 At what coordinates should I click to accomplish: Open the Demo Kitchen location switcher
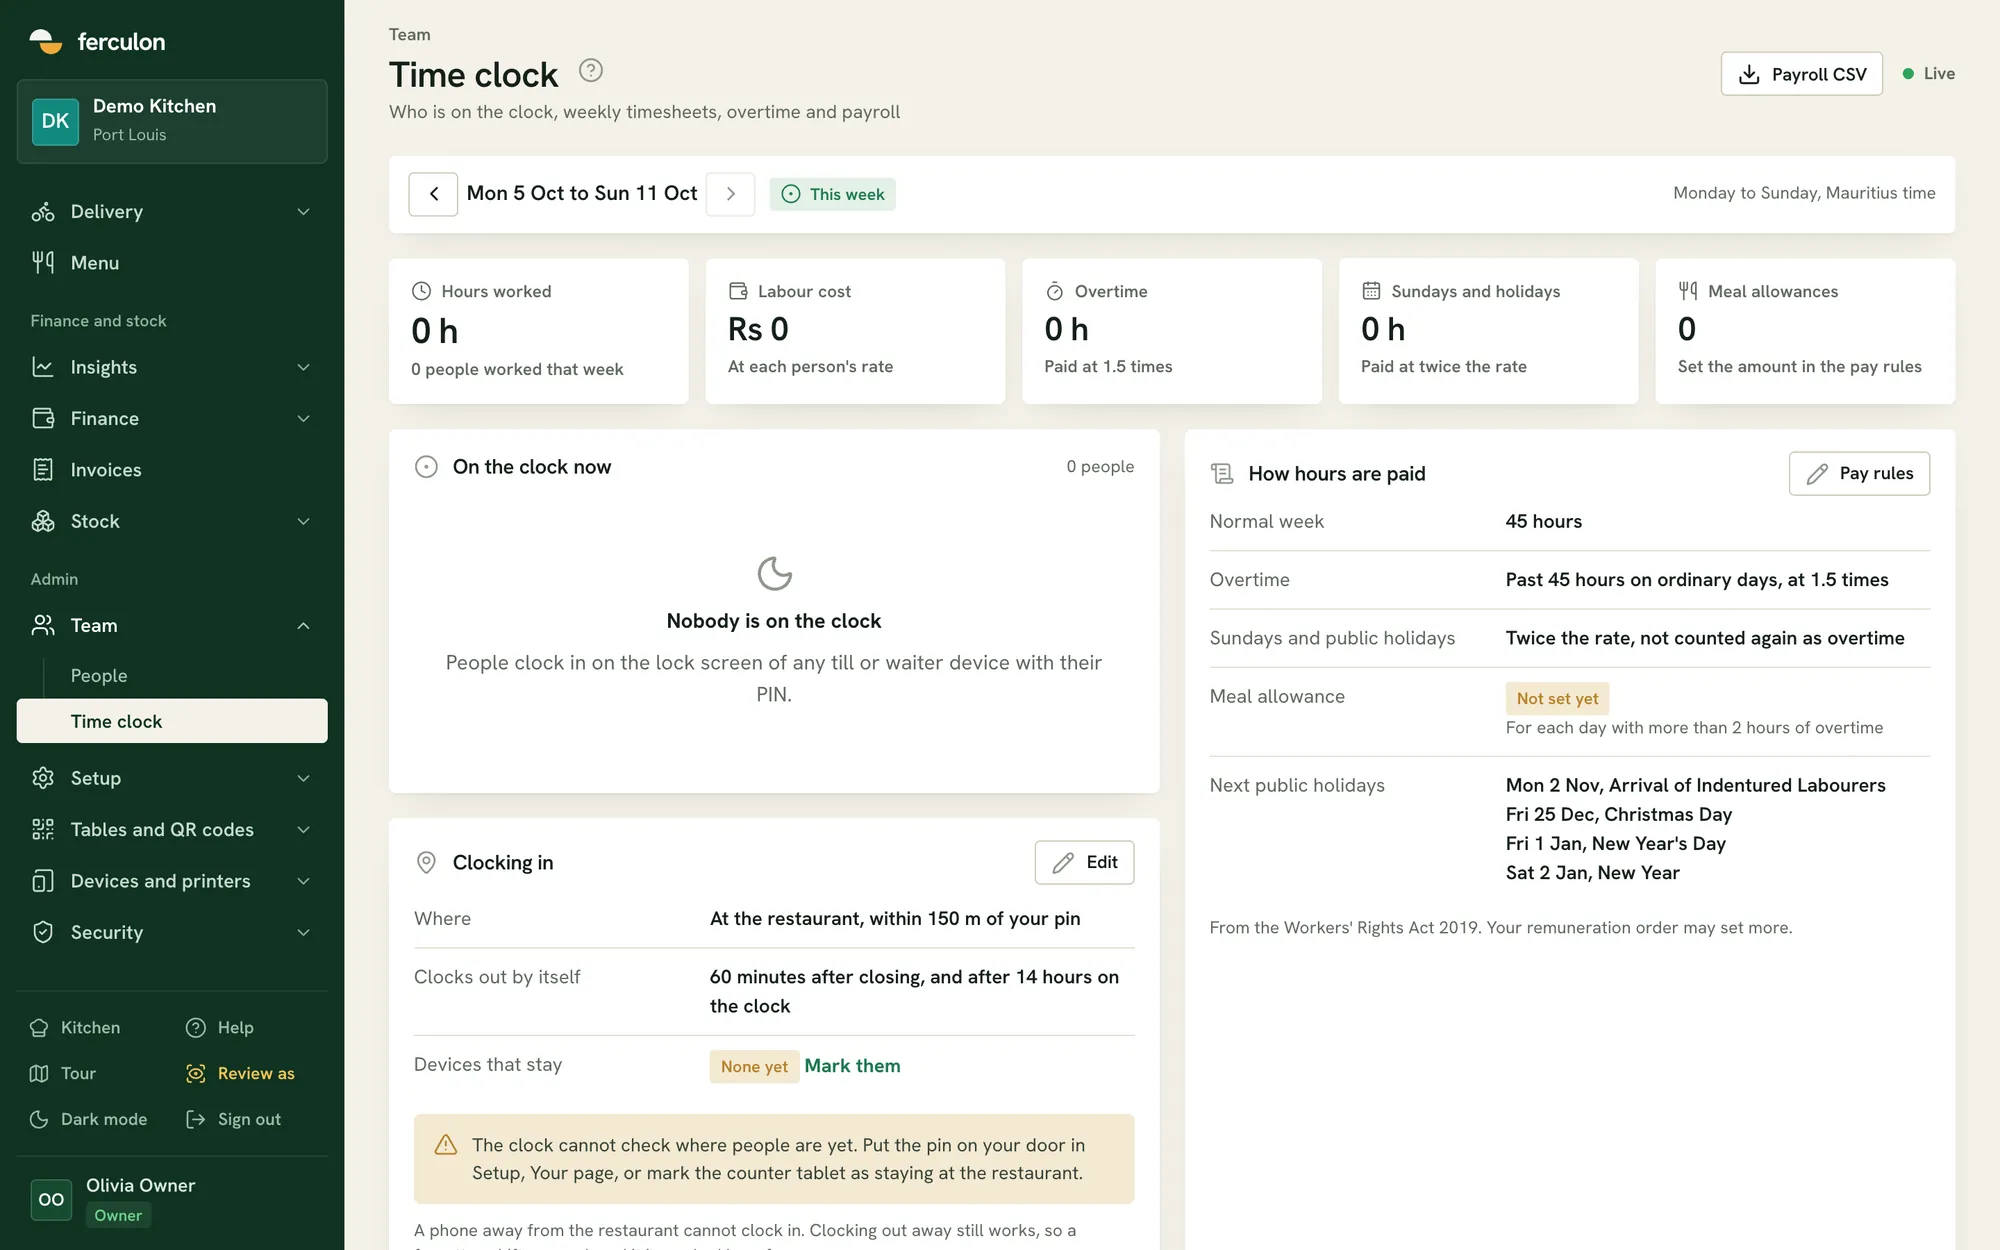coord(172,121)
